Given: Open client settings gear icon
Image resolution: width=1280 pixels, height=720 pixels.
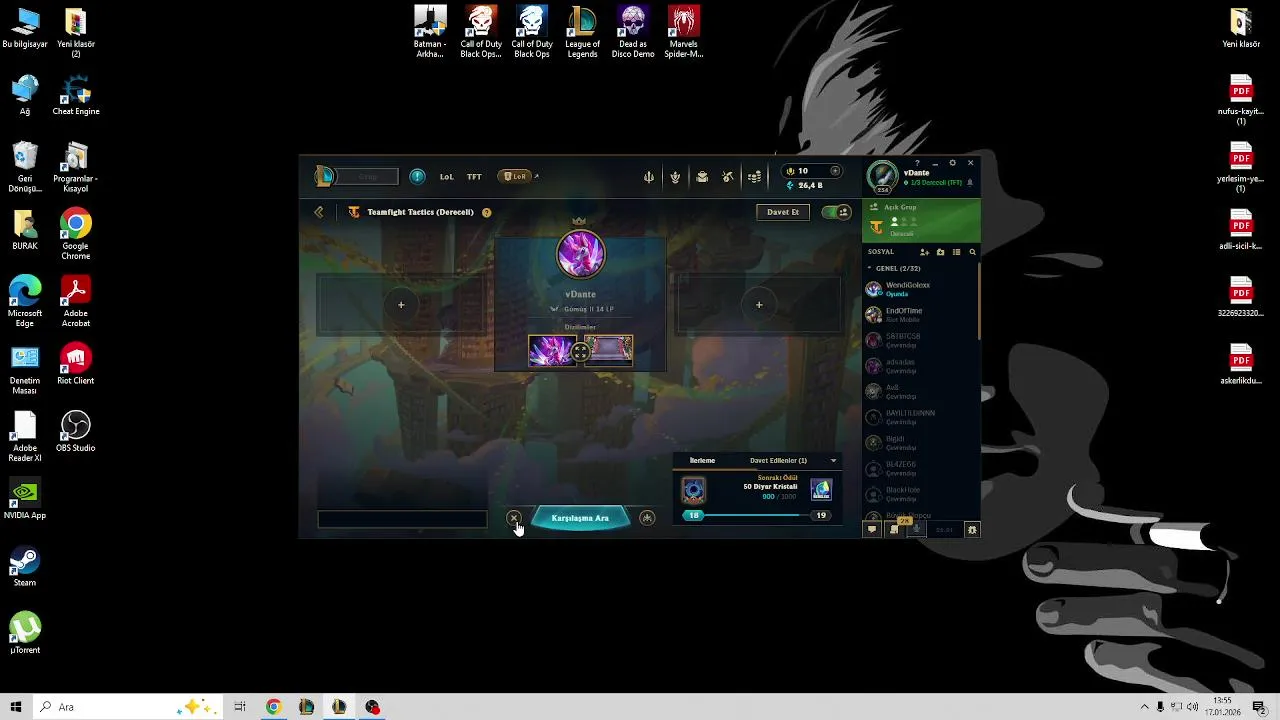Looking at the screenshot, I should (952, 163).
